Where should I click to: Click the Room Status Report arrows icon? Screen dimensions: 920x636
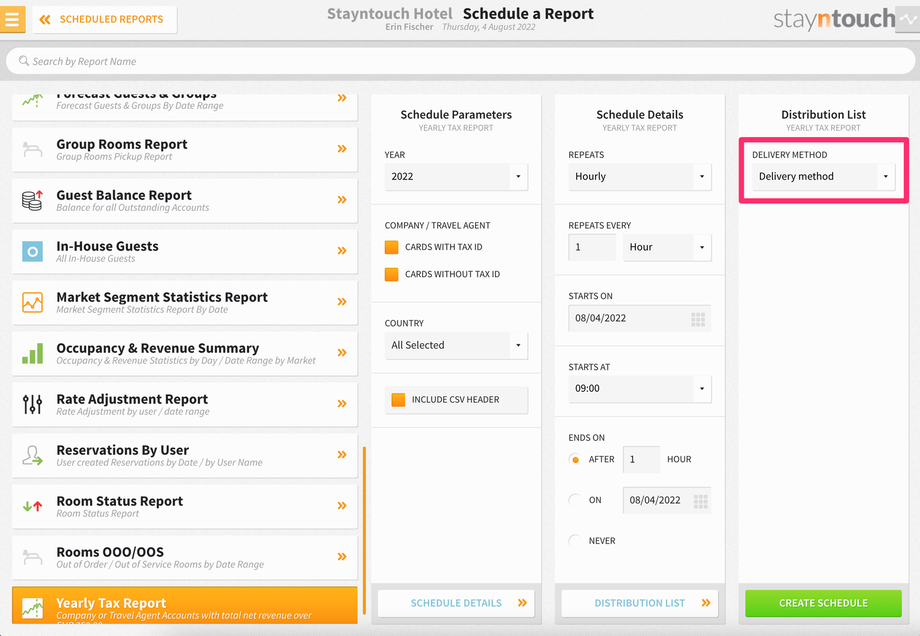32,506
